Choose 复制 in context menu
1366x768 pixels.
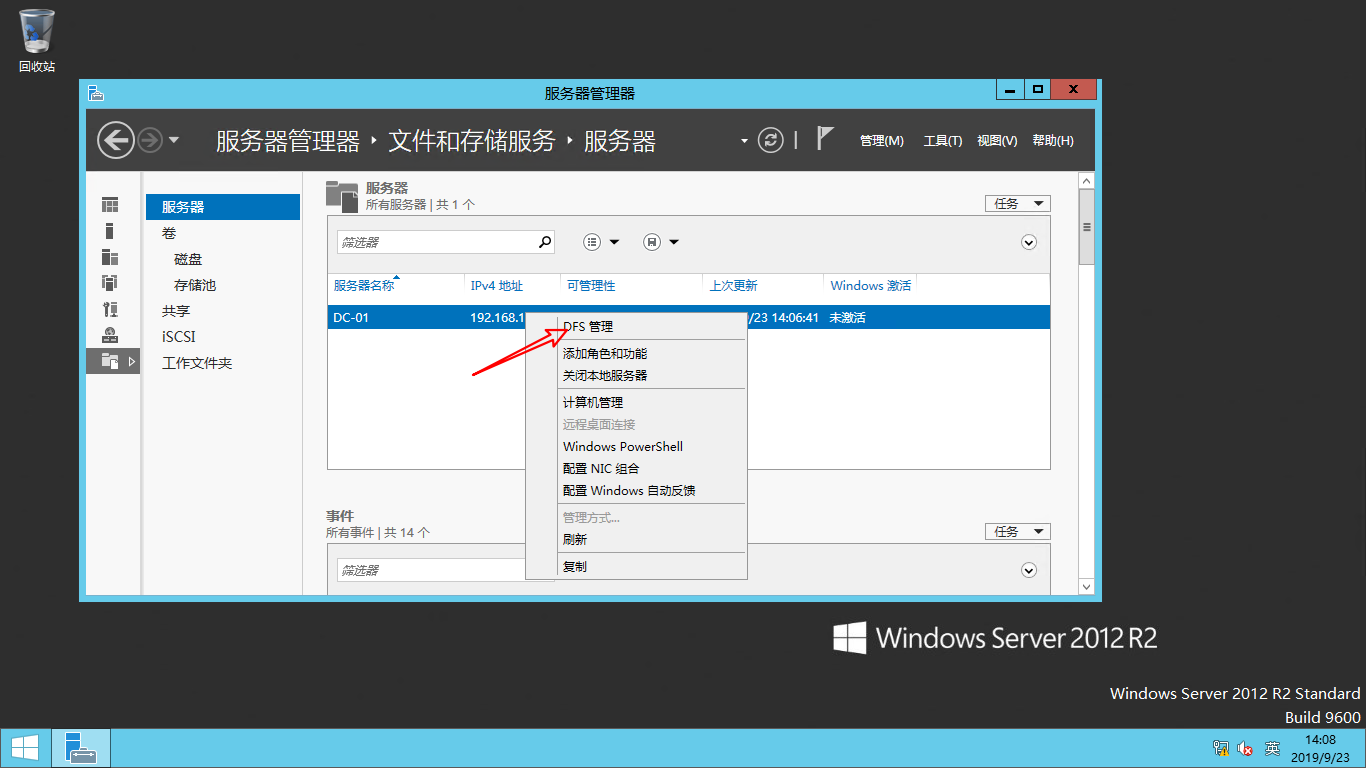tap(636, 566)
